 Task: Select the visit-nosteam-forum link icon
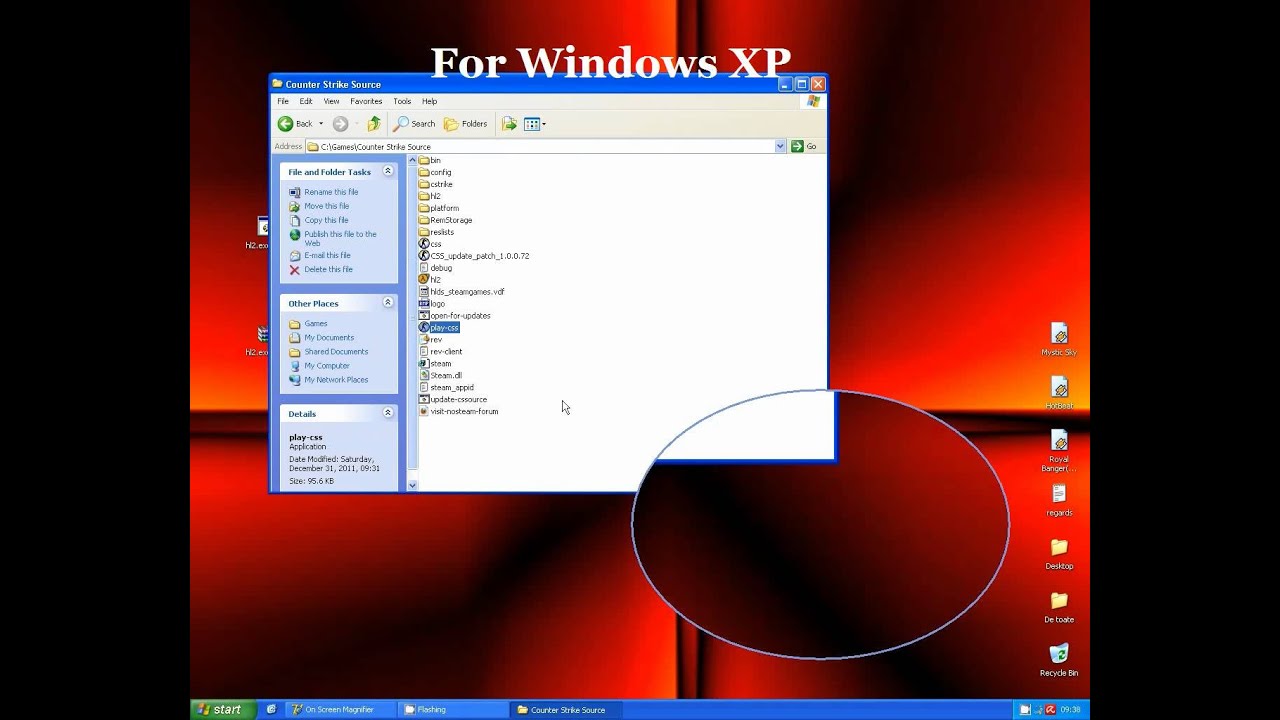(x=423, y=412)
